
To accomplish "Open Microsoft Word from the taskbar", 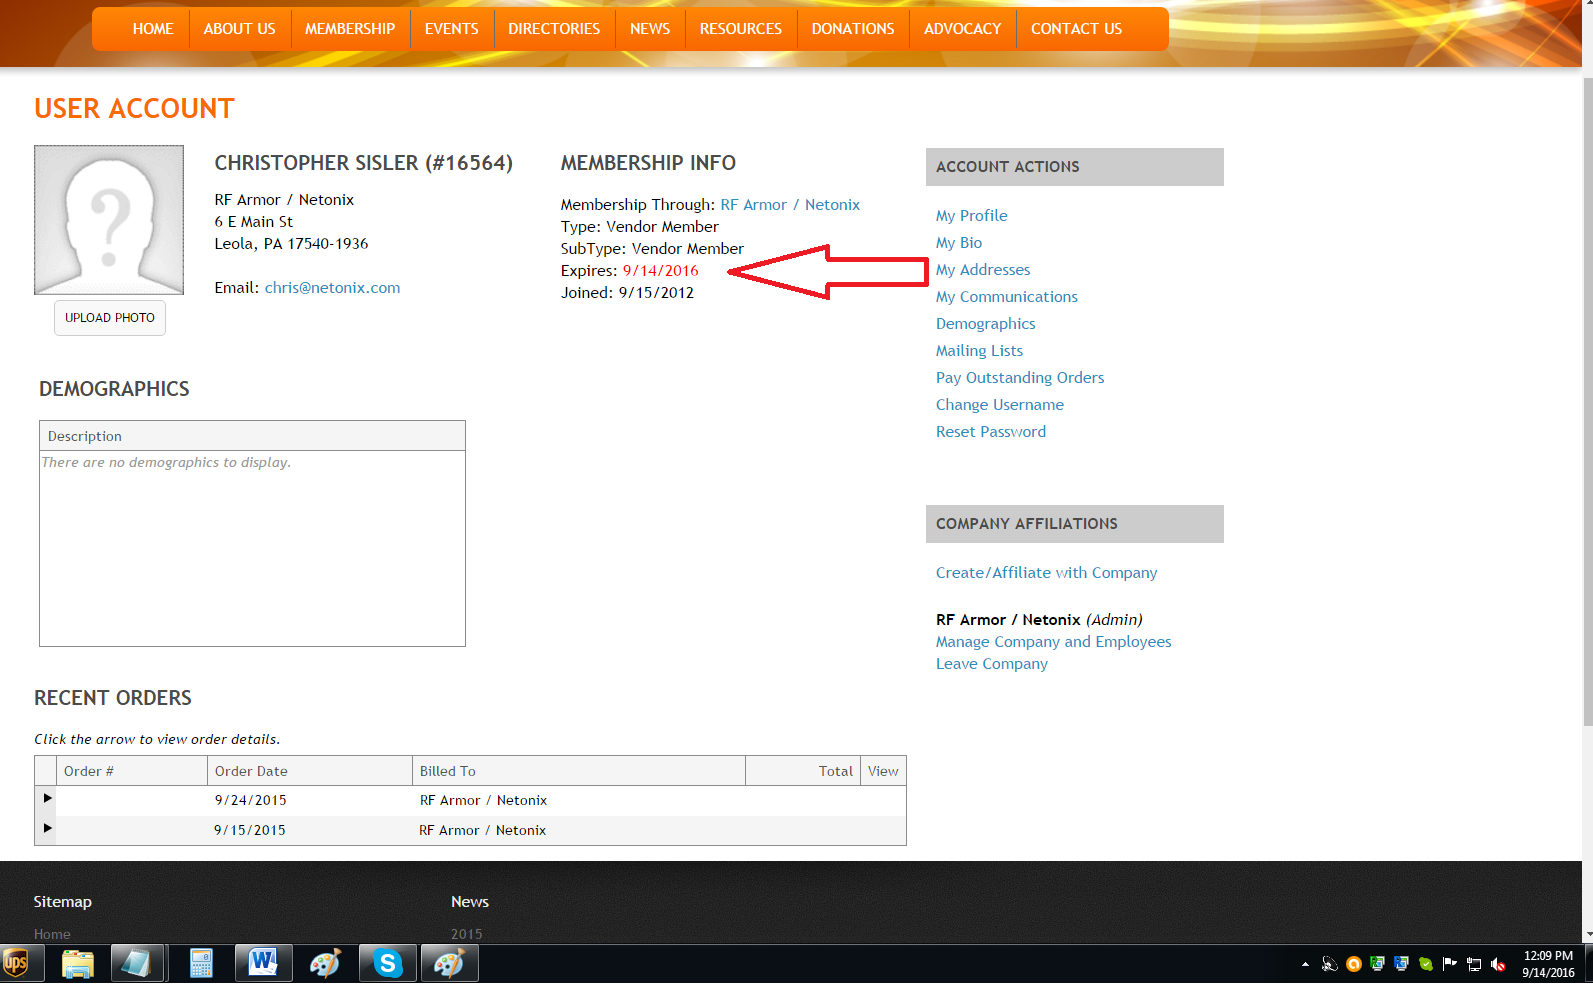I will [x=263, y=963].
